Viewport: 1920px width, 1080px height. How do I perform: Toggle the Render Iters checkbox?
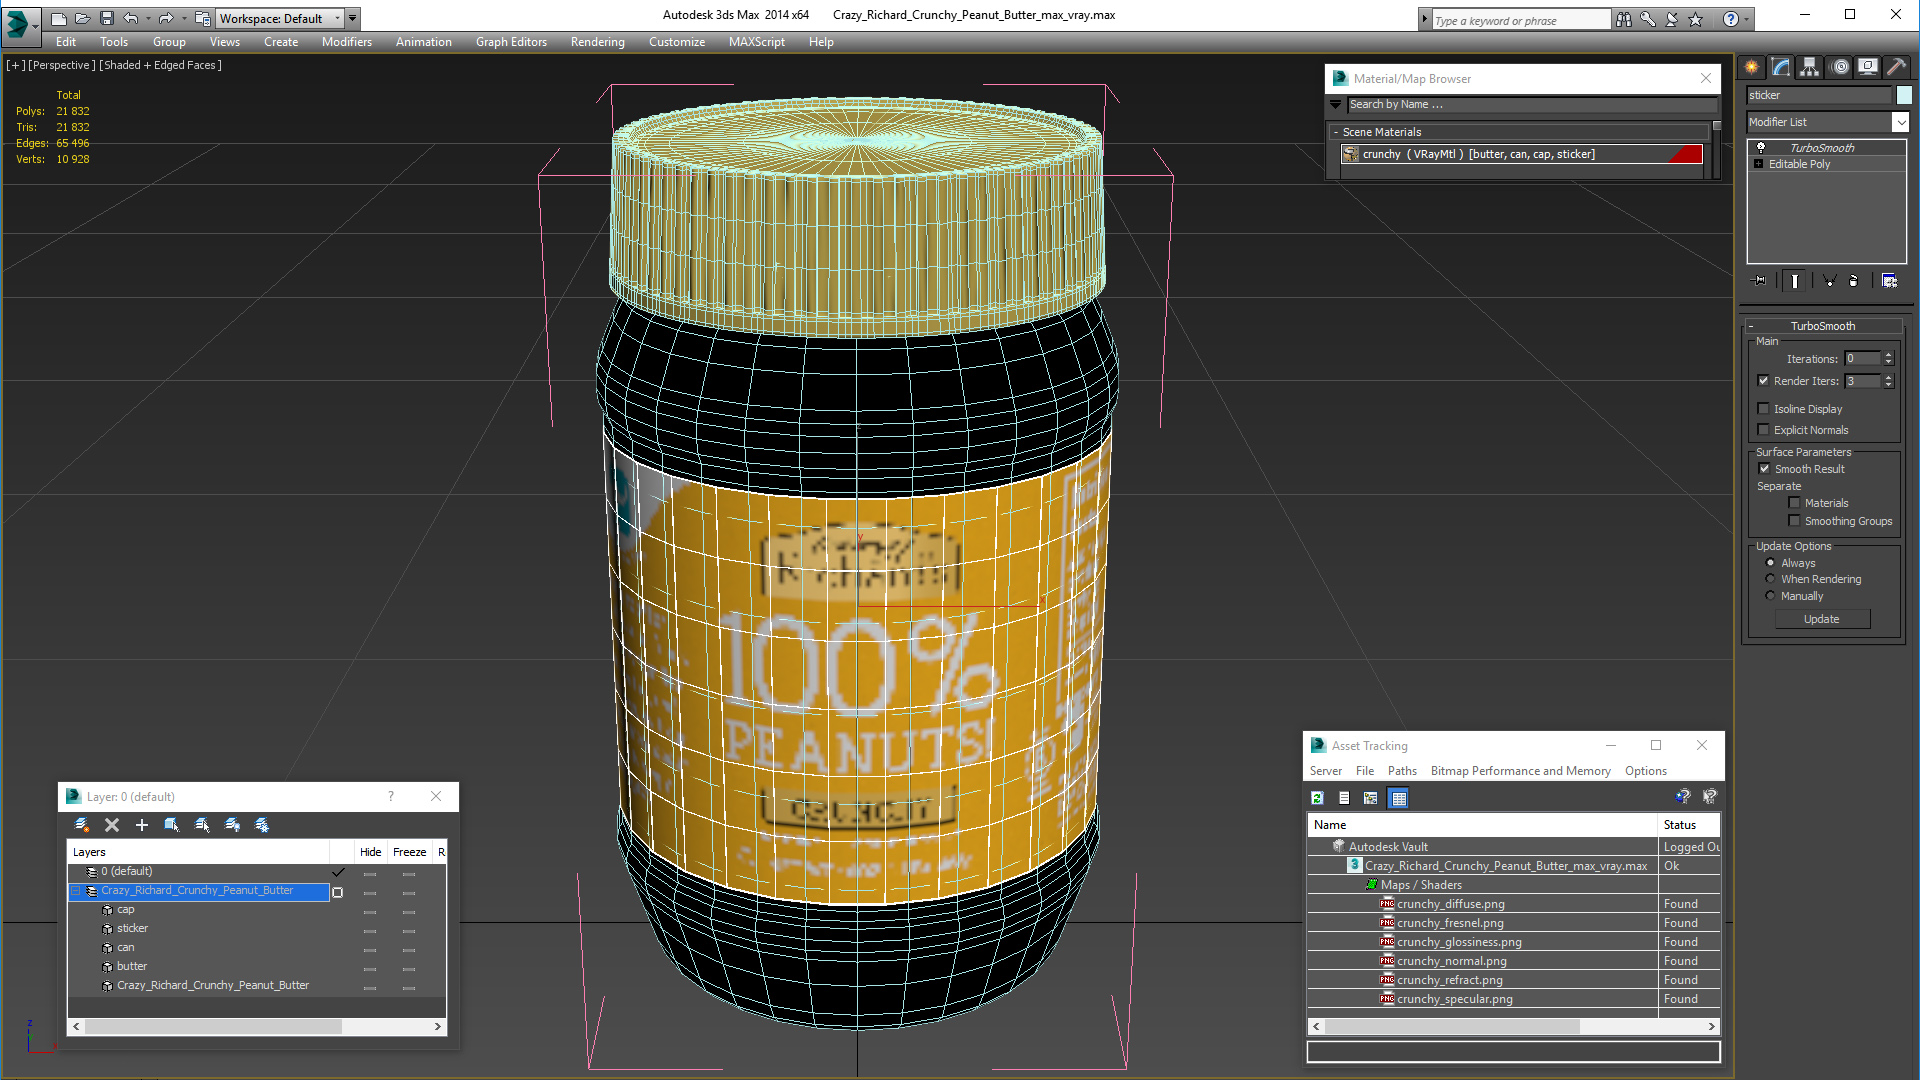point(1764,380)
